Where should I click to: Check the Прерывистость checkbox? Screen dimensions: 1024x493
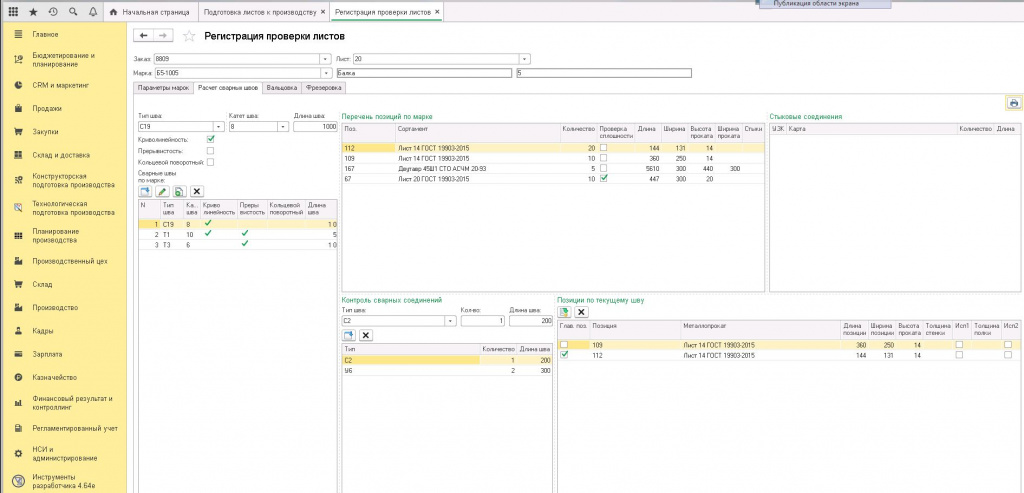pyautogui.click(x=210, y=151)
